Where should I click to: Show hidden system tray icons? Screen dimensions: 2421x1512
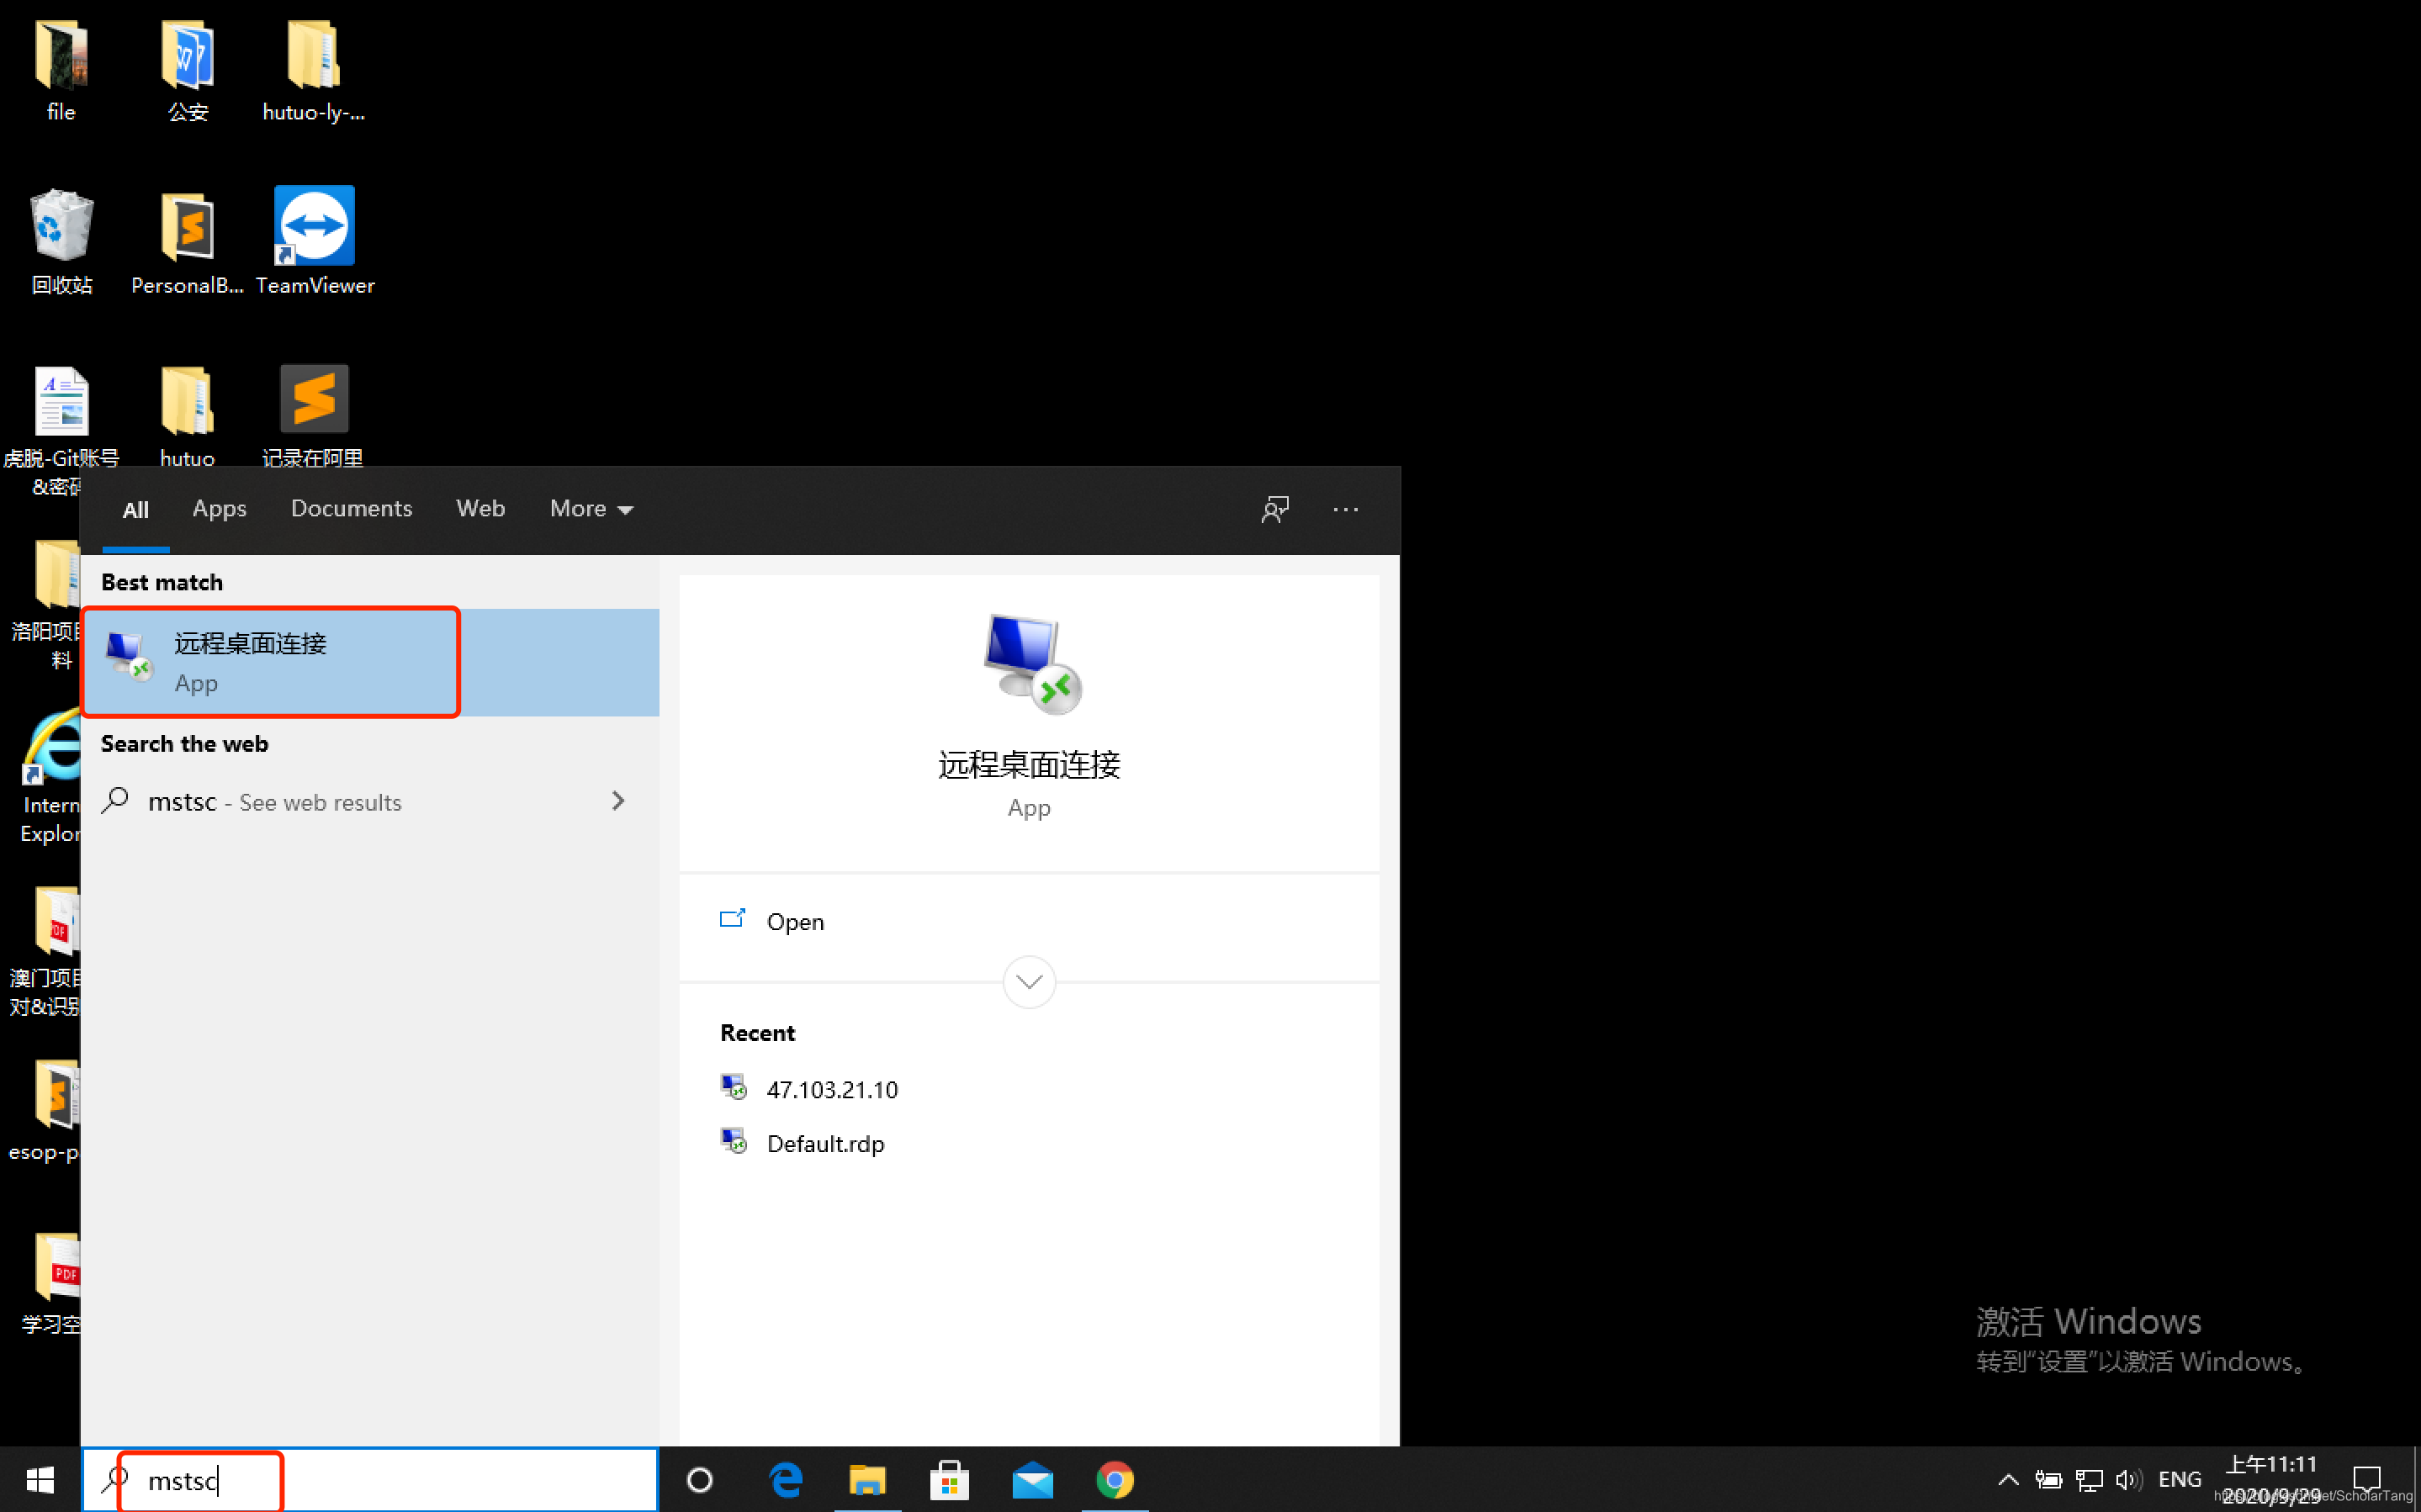[x=2007, y=1479]
